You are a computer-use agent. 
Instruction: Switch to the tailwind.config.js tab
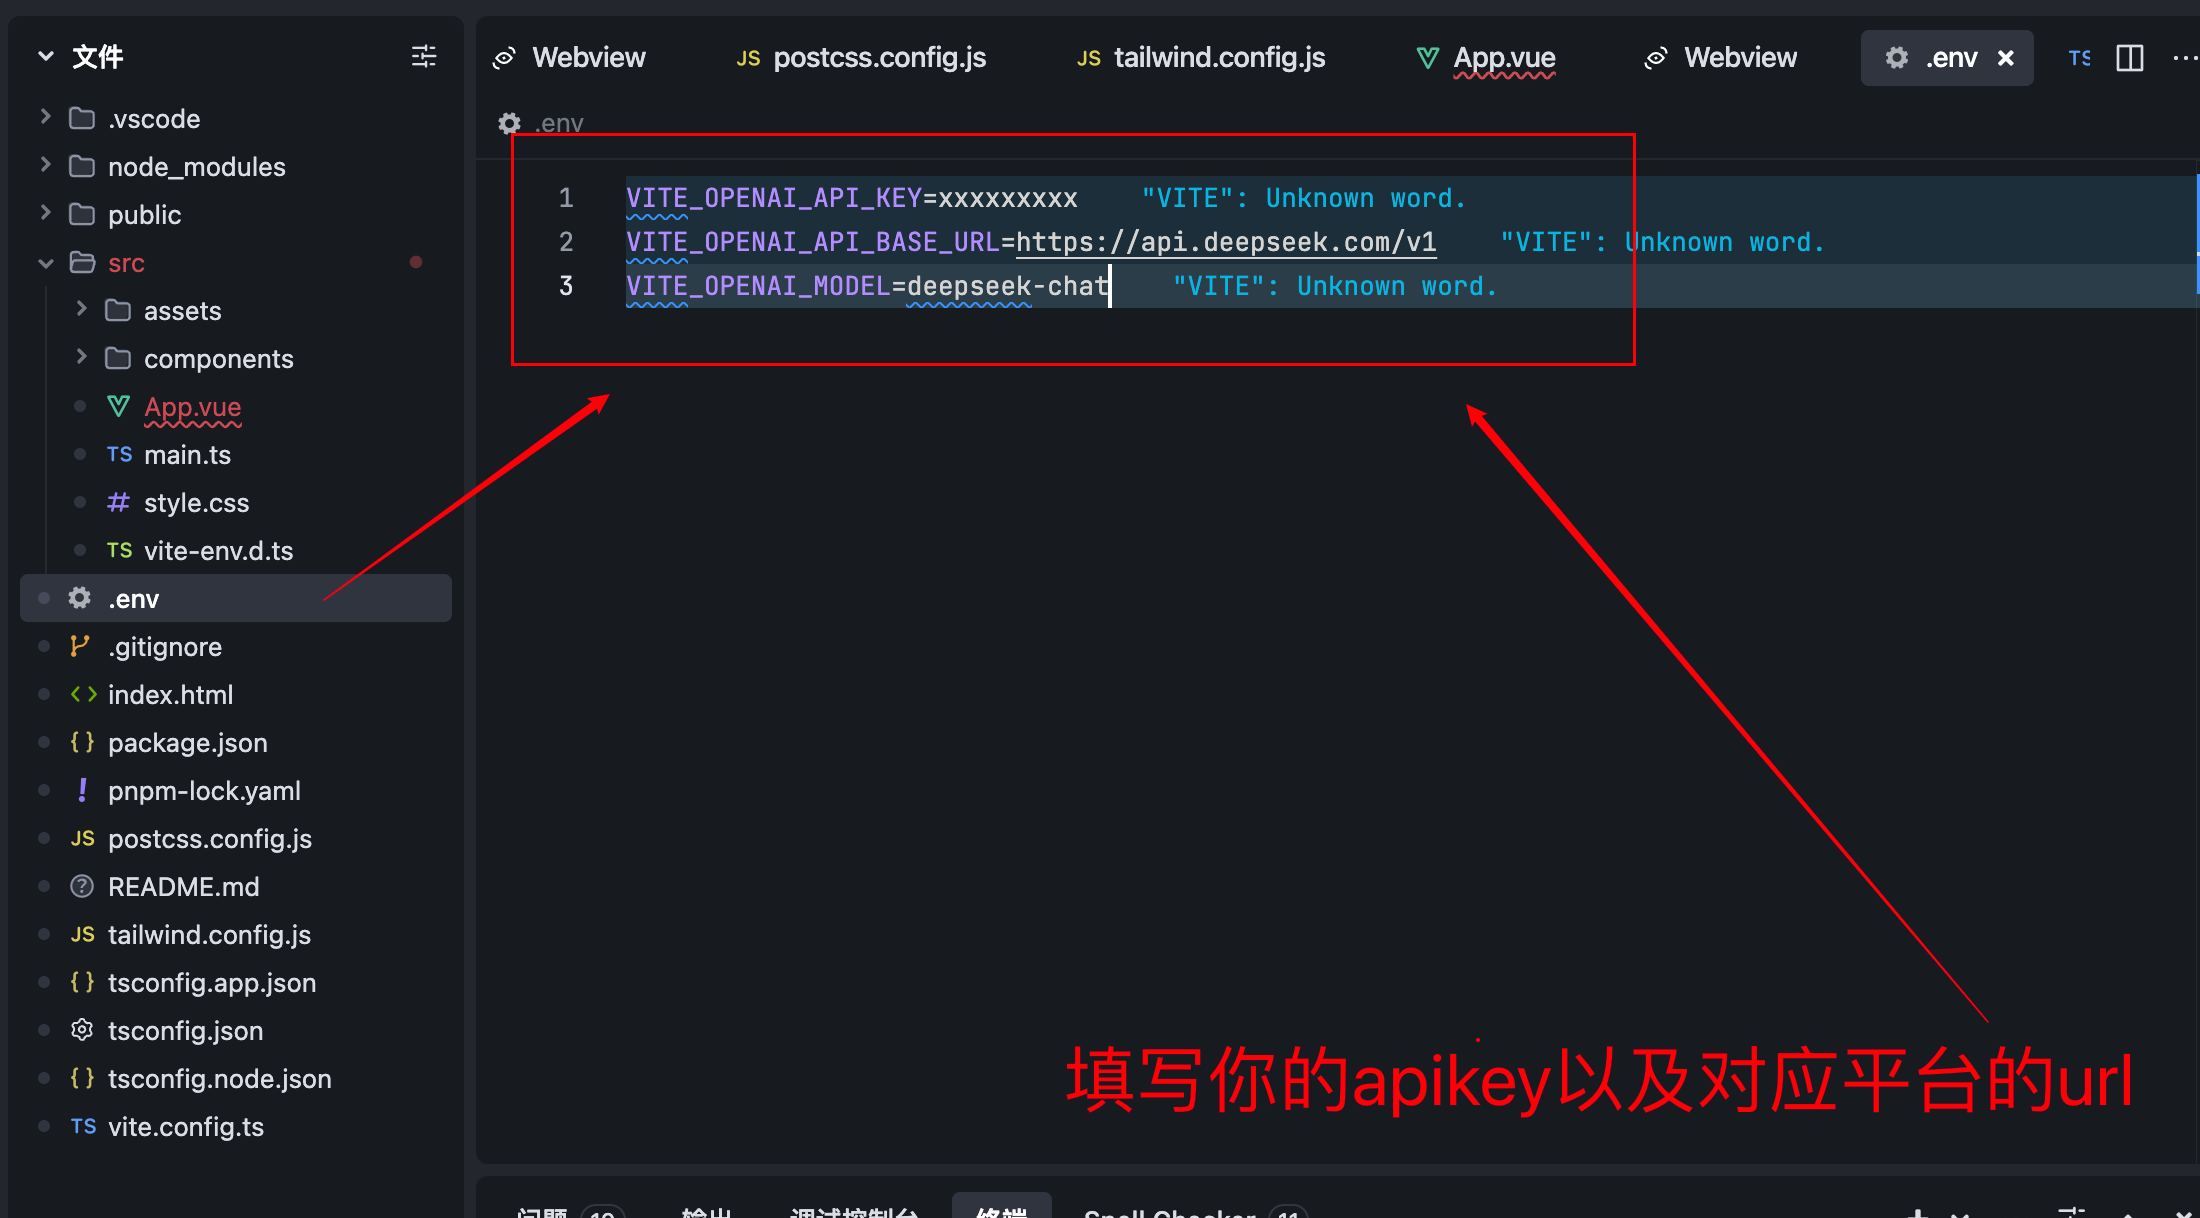coord(1218,57)
